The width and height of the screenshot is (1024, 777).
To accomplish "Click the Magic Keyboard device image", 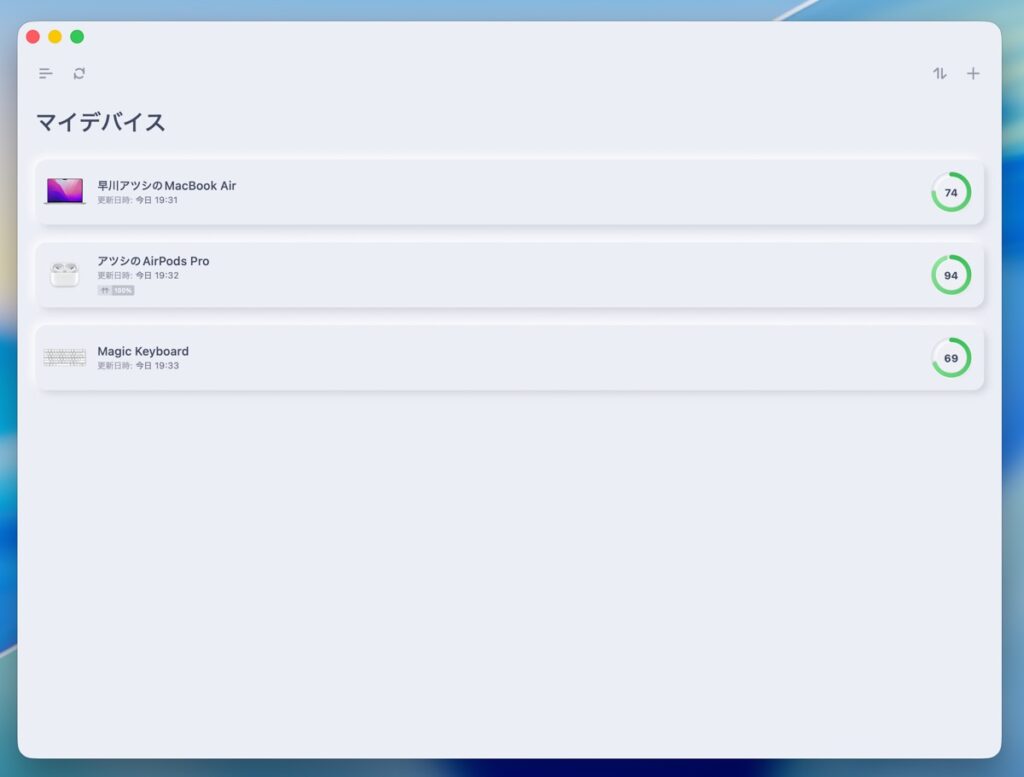I will coord(65,357).
